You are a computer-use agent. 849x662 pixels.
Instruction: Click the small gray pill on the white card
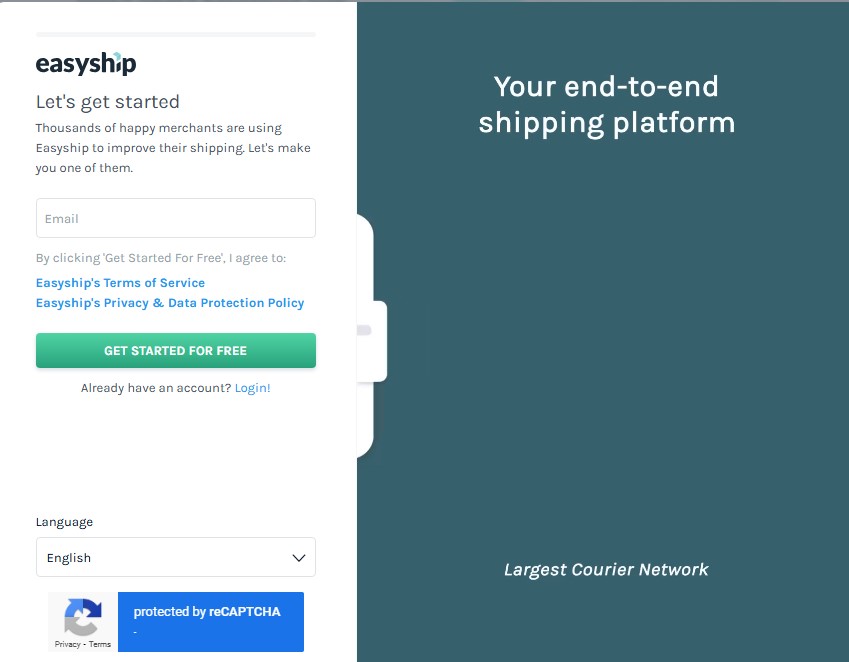364,330
